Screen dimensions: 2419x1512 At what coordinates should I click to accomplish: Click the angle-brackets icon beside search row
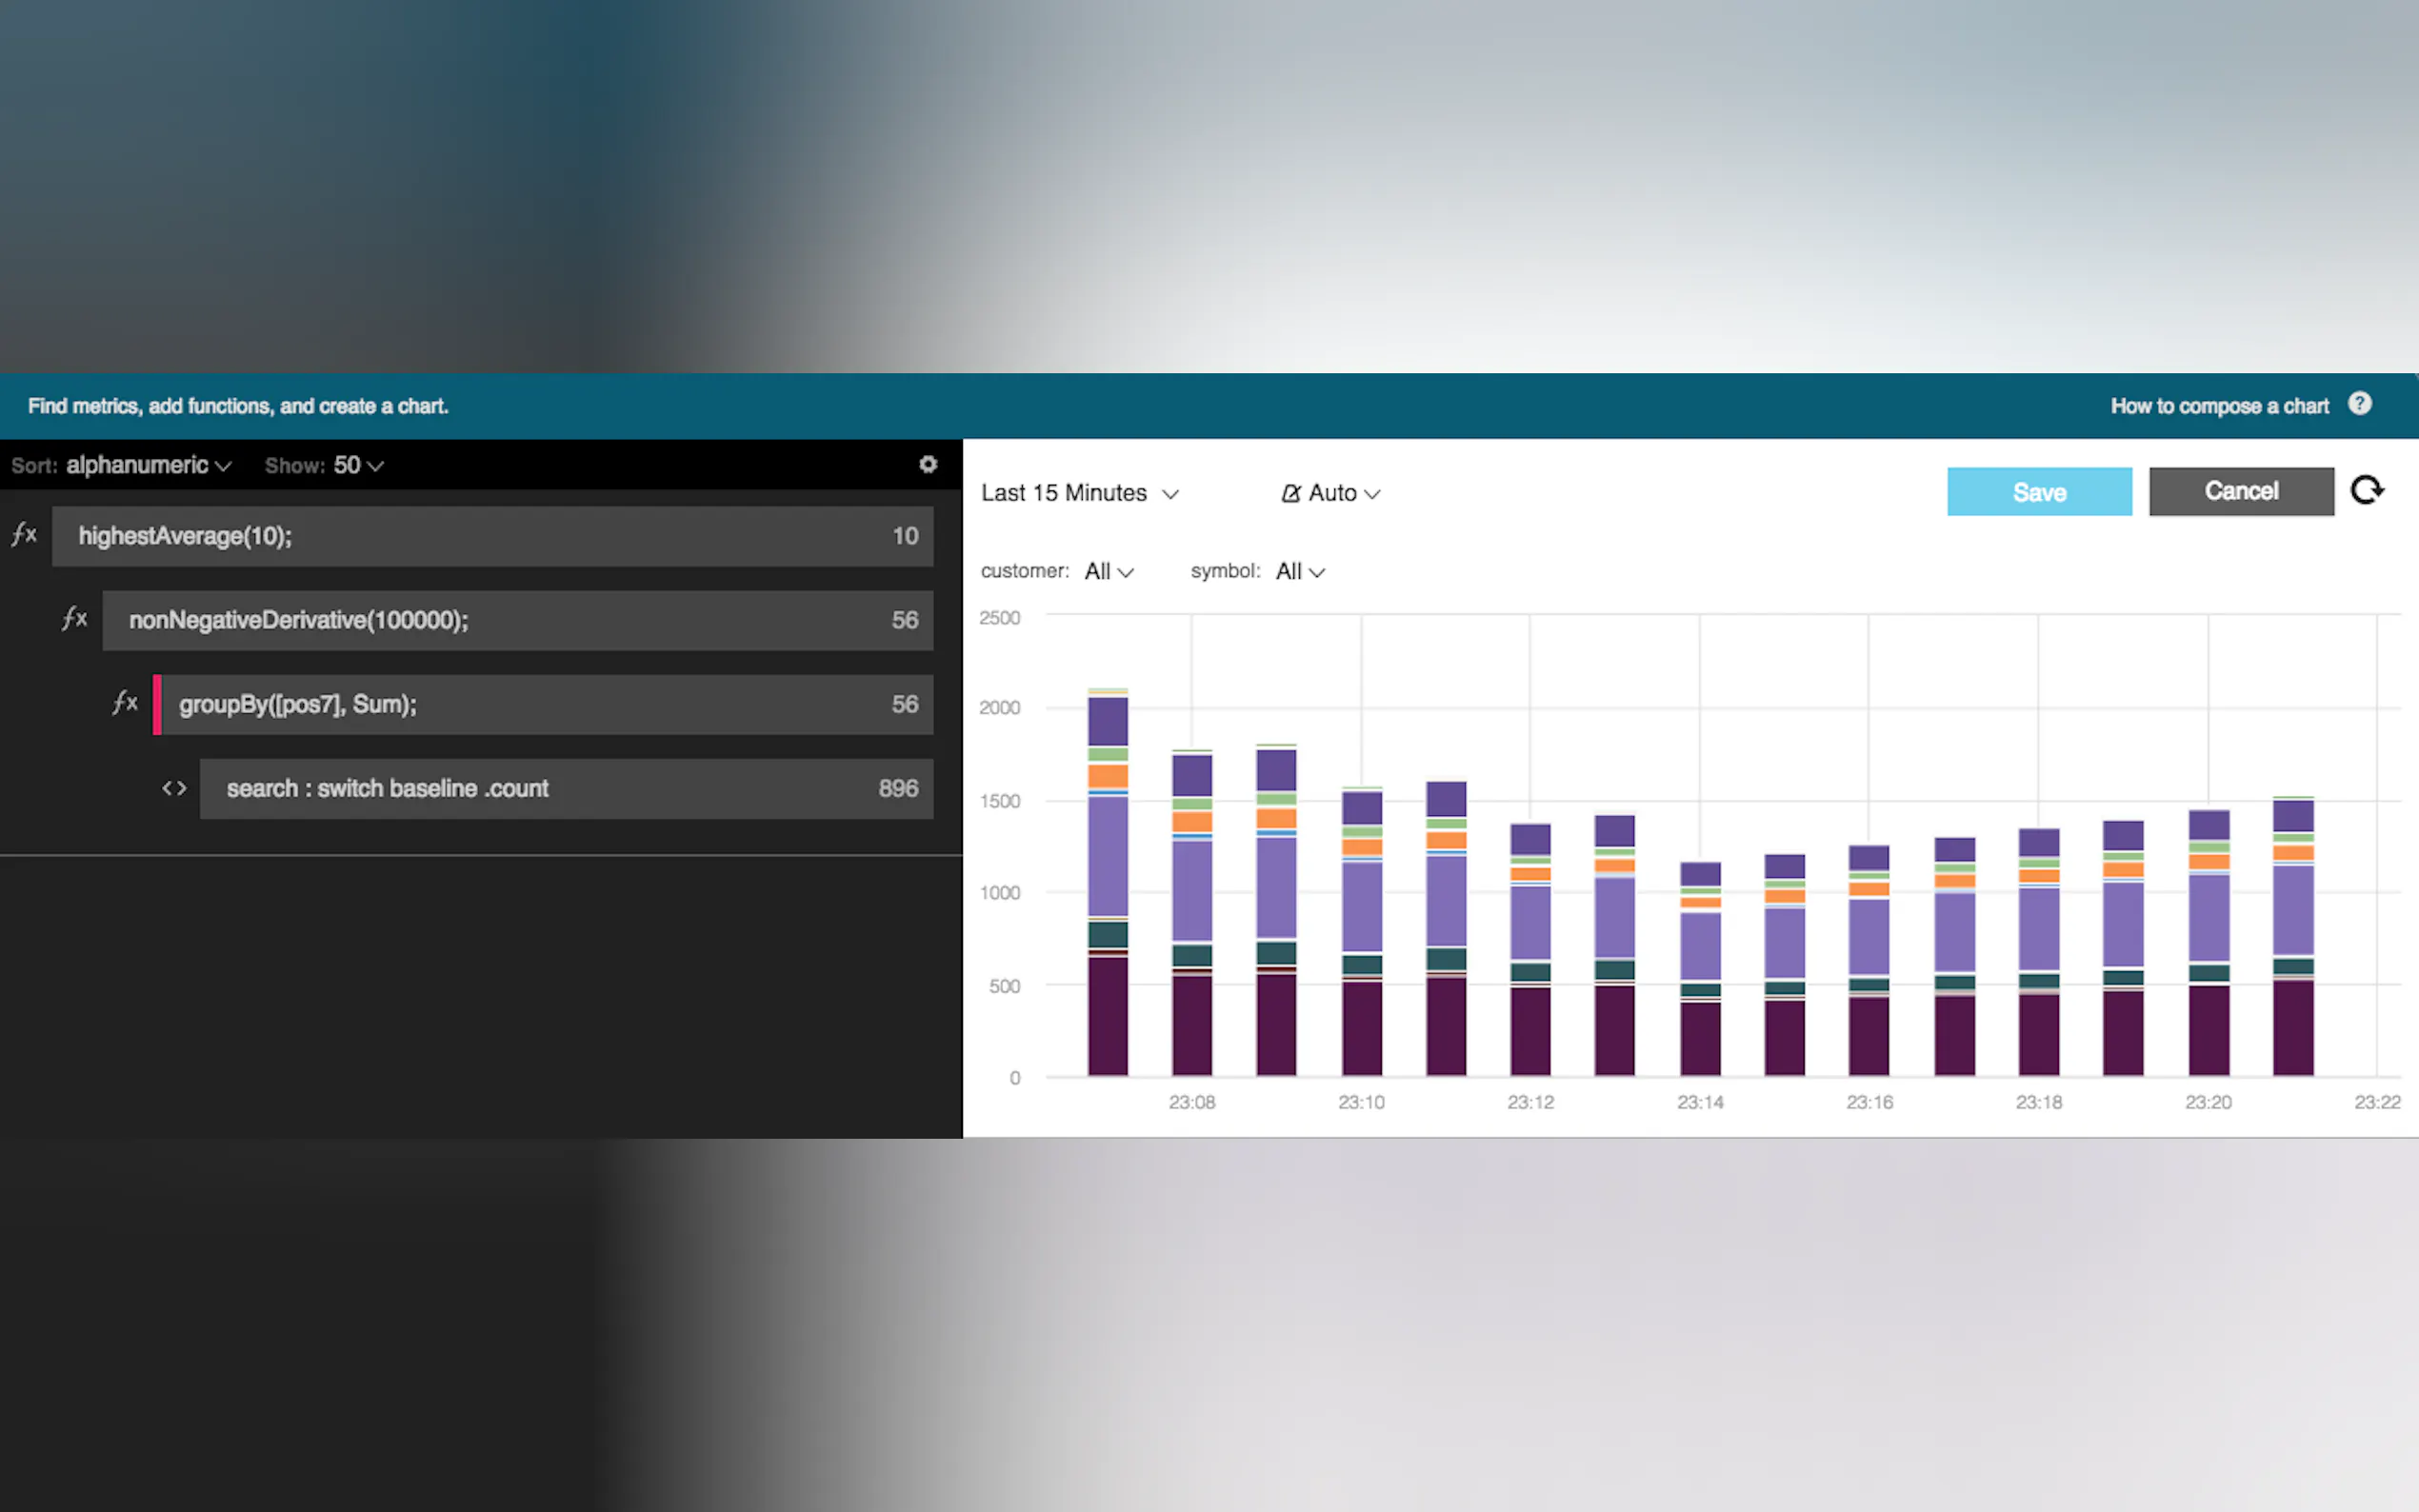(174, 788)
